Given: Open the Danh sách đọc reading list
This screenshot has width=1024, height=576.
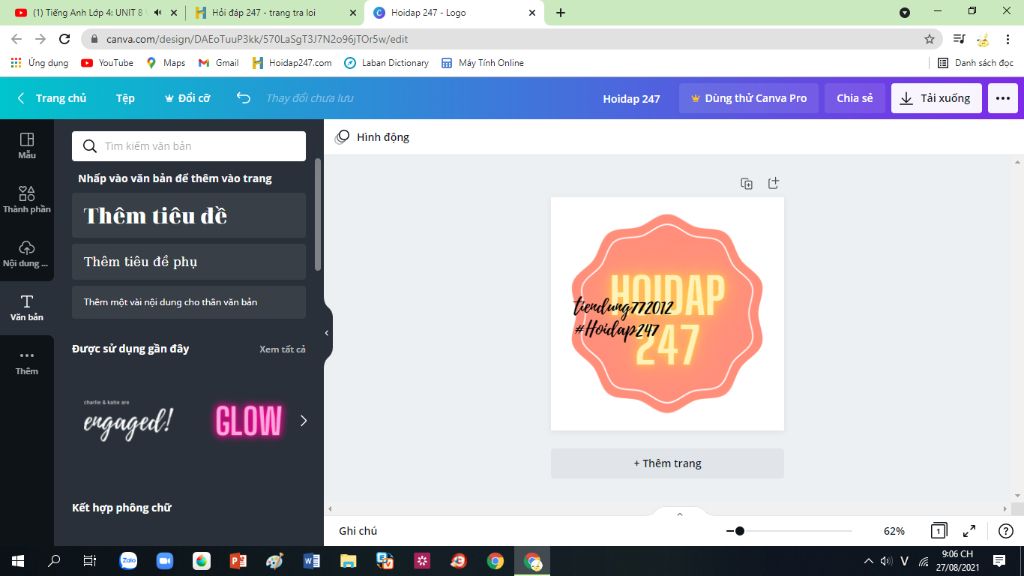Looking at the screenshot, I should coord(976,63).
